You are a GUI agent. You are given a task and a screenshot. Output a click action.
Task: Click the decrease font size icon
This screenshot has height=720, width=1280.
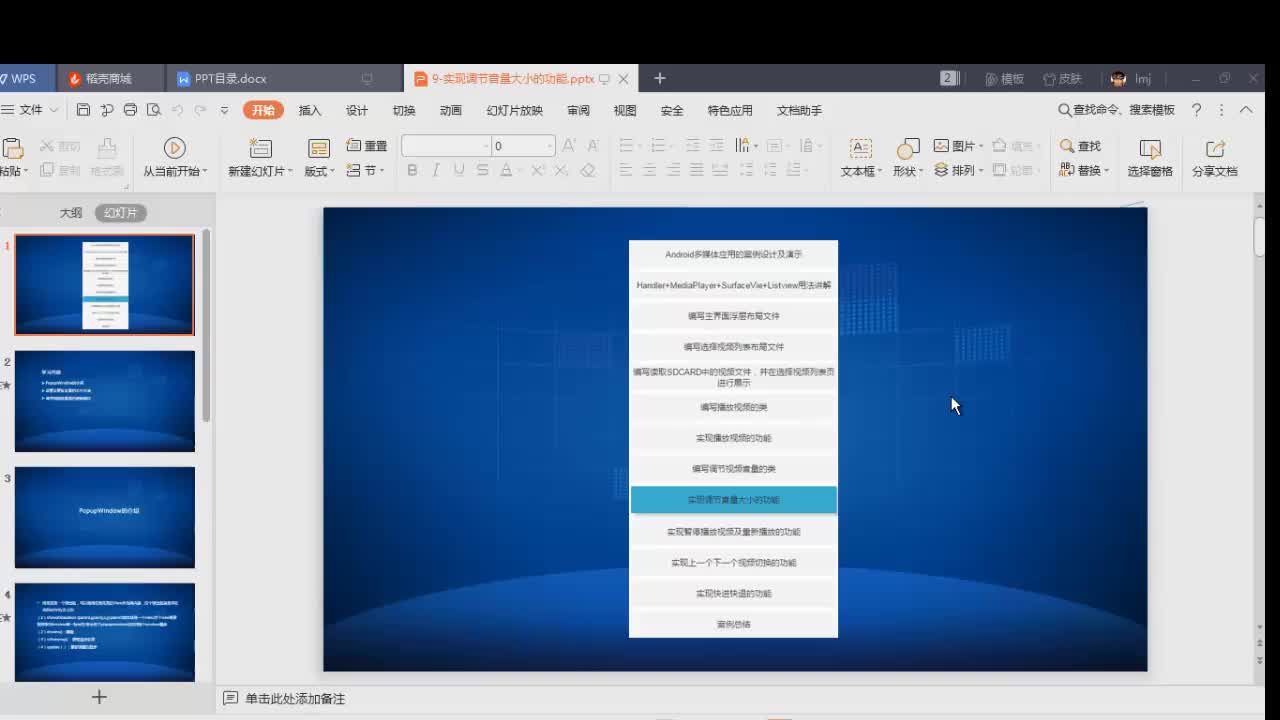point(593,146)
